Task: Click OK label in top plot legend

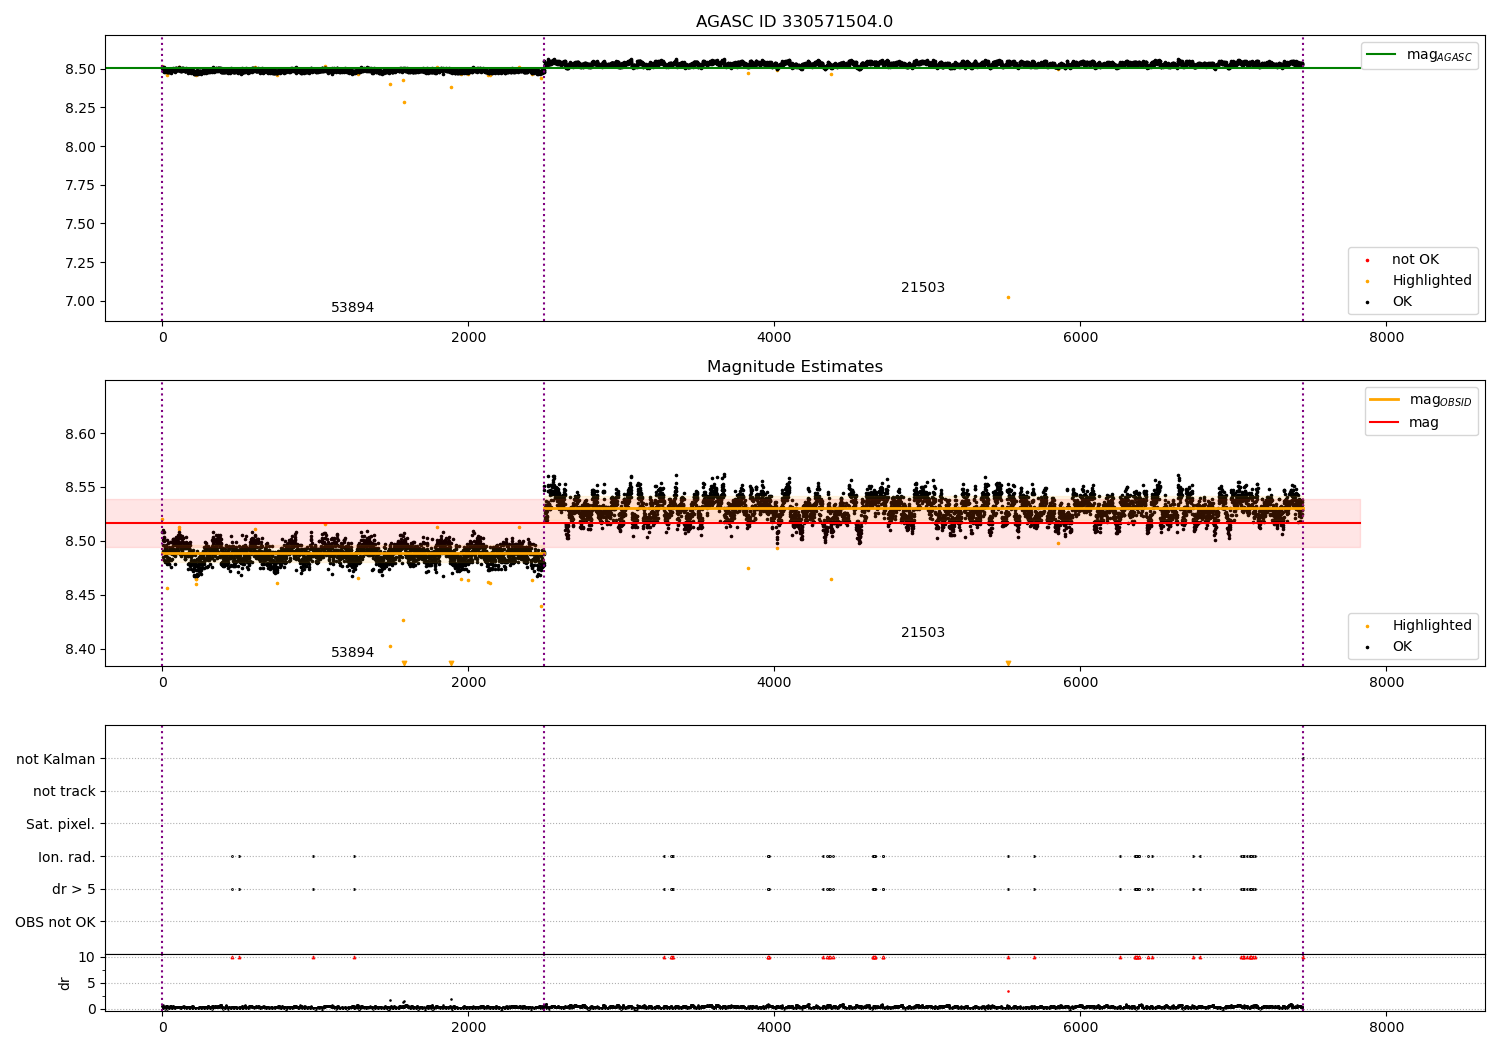Action: [1402, 302]
